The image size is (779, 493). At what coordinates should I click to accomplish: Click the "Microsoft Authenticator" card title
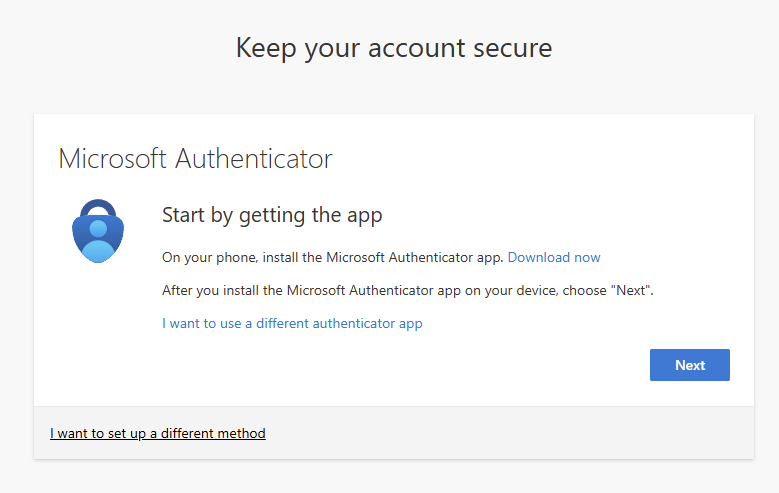[x=196, y=158]
